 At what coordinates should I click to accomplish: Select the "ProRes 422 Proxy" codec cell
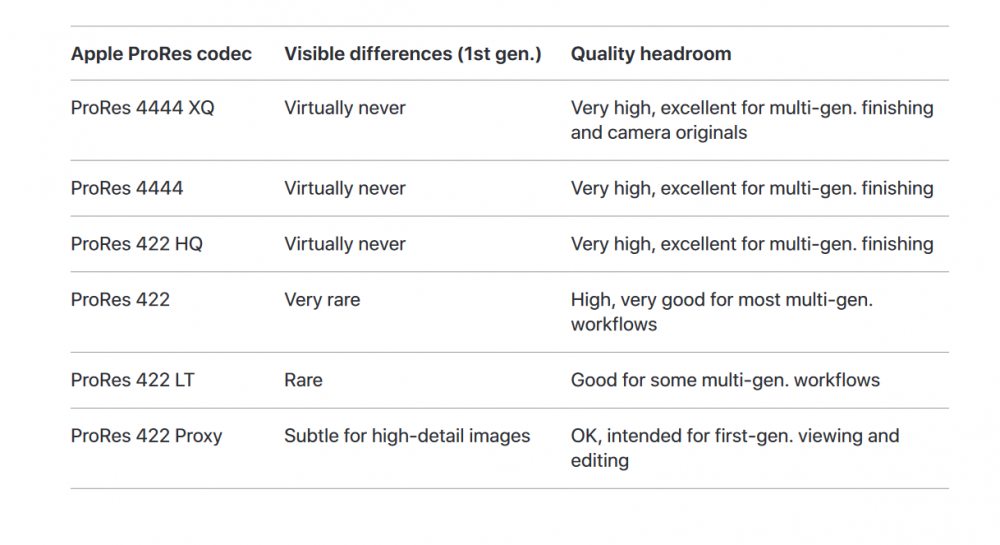click(146, 436)
